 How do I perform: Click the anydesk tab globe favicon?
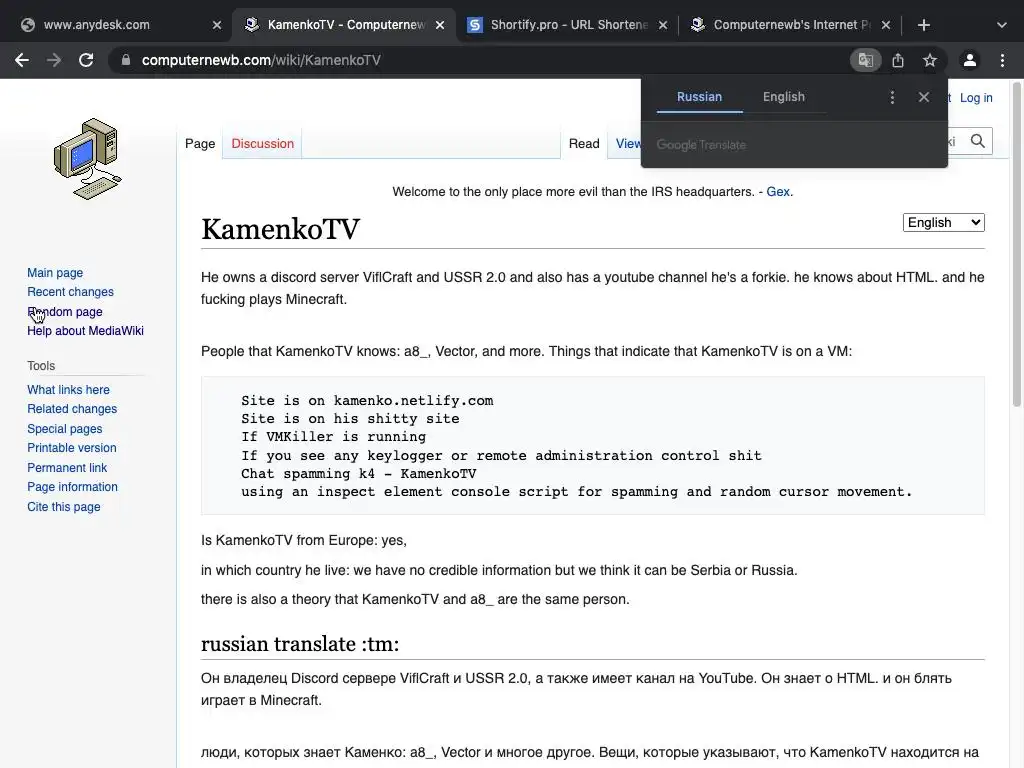click(27, 25)
